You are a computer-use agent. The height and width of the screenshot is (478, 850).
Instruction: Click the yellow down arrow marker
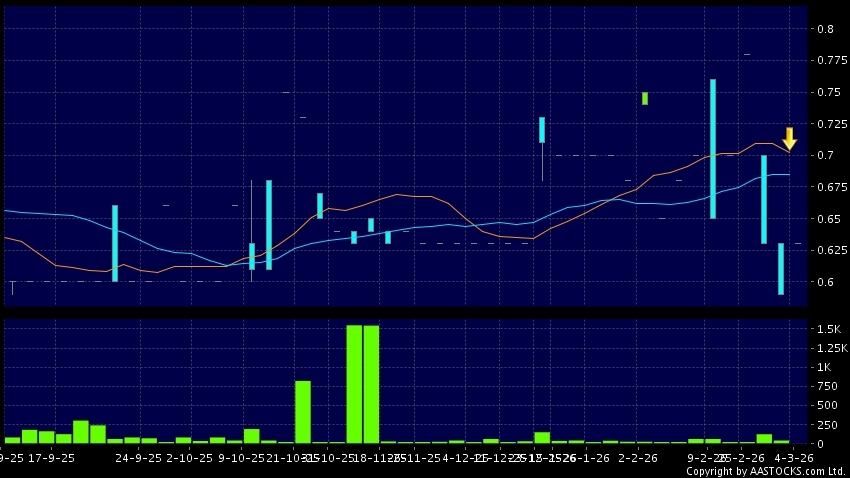pyautogui.click(x=789, y=138)
